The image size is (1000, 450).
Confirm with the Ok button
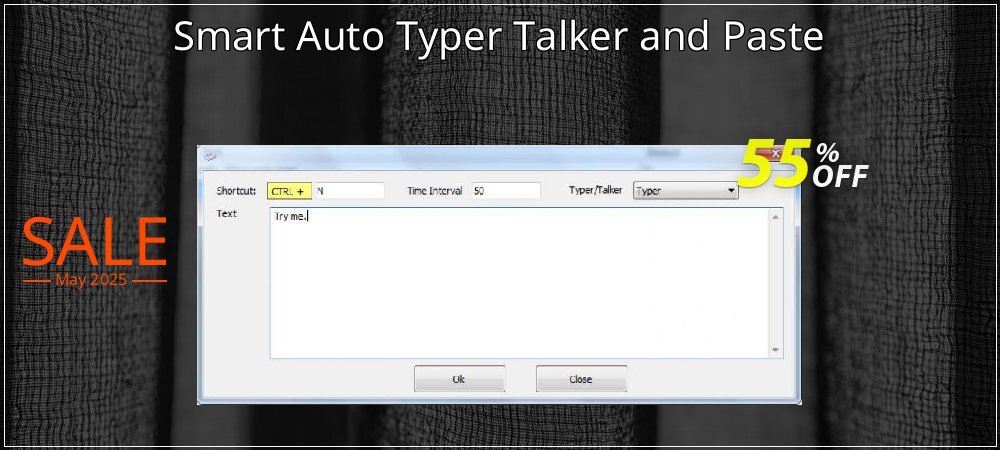click(459, 379)
